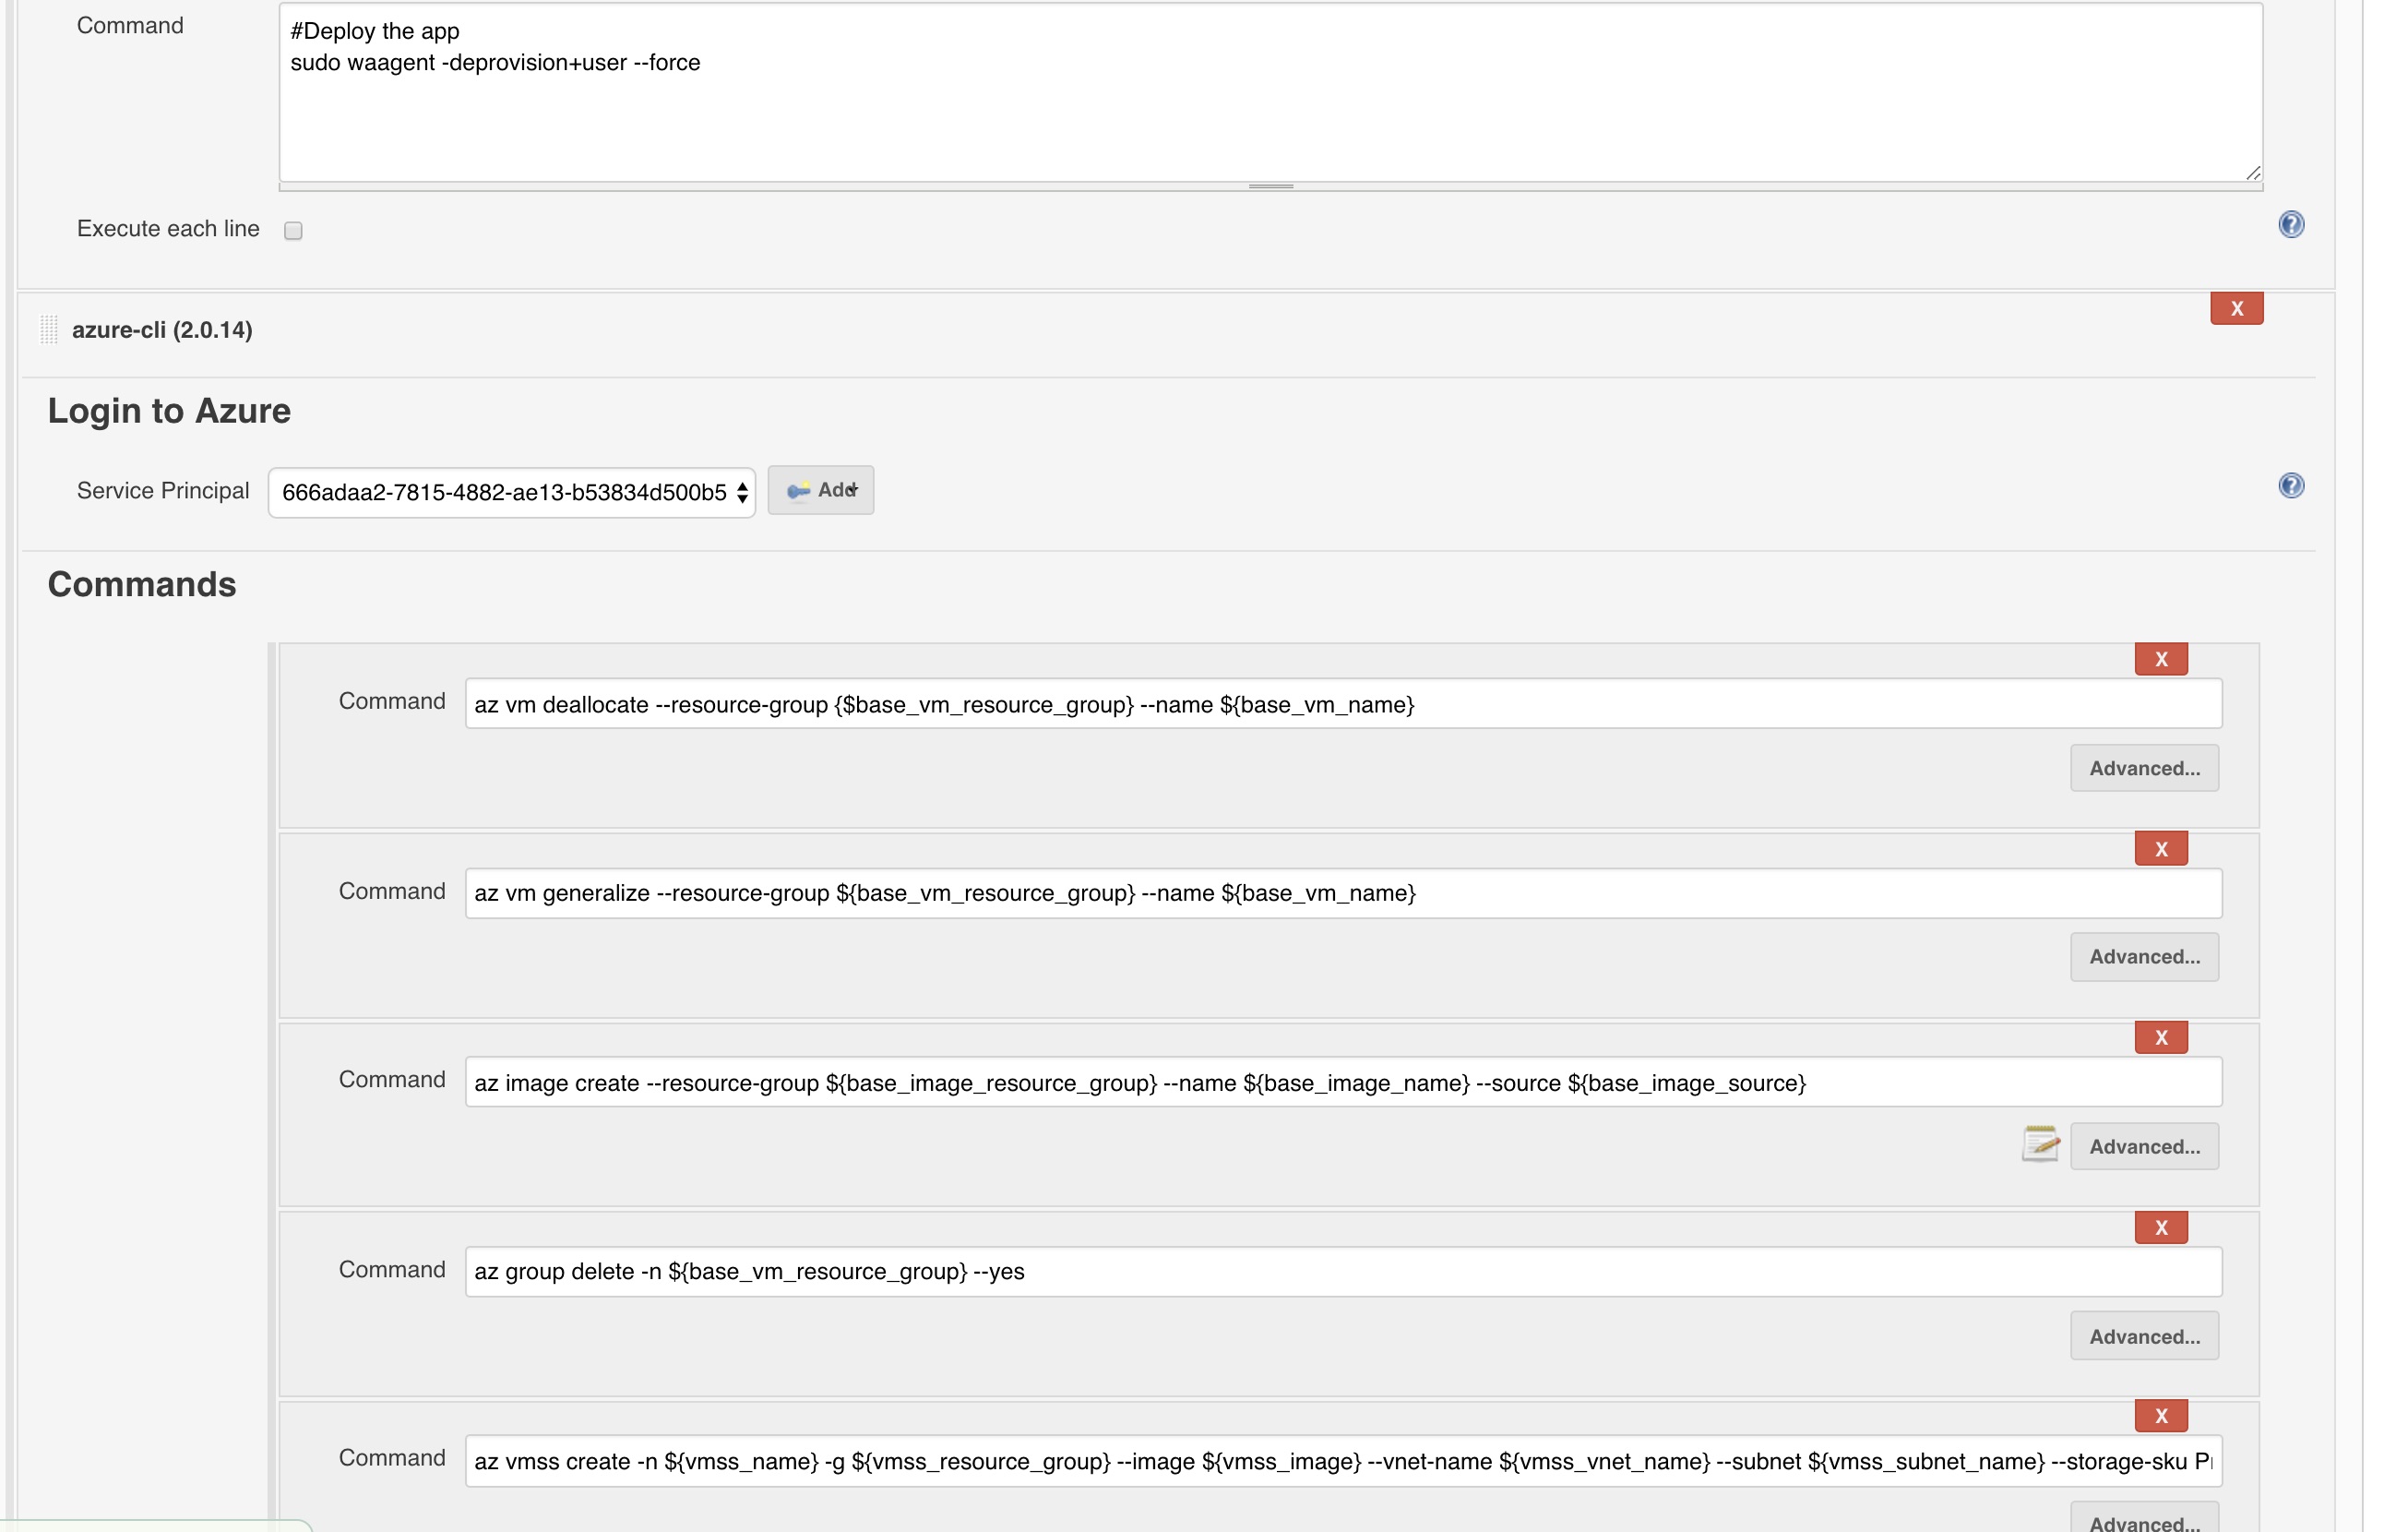Grab the textarea resize handle bar
The width and height of the screenshot is (2408, 1532).
click(1270, 187)
